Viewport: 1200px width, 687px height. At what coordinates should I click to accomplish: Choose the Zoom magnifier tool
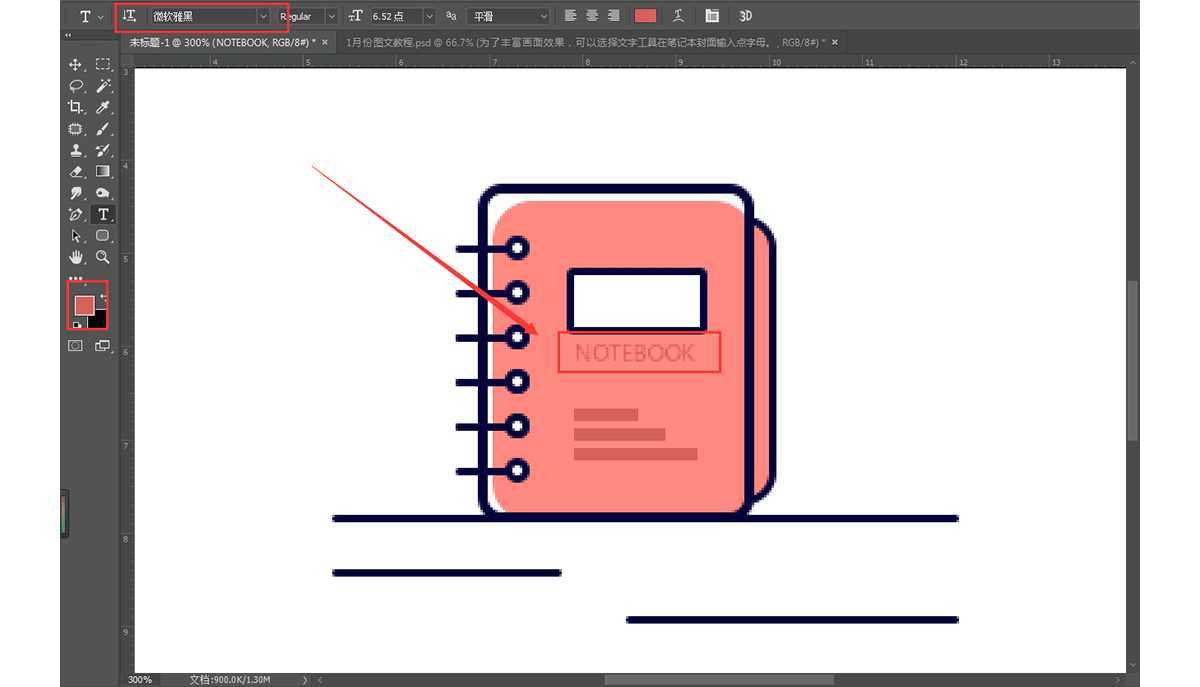(102, 257)
